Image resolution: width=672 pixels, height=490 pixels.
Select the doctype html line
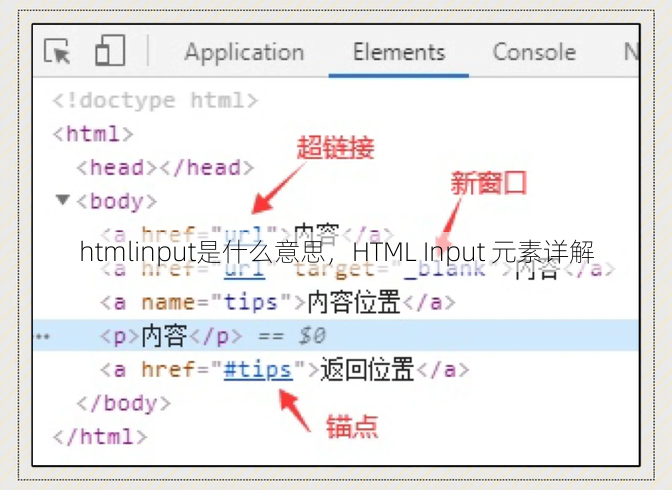click(155, 101)
